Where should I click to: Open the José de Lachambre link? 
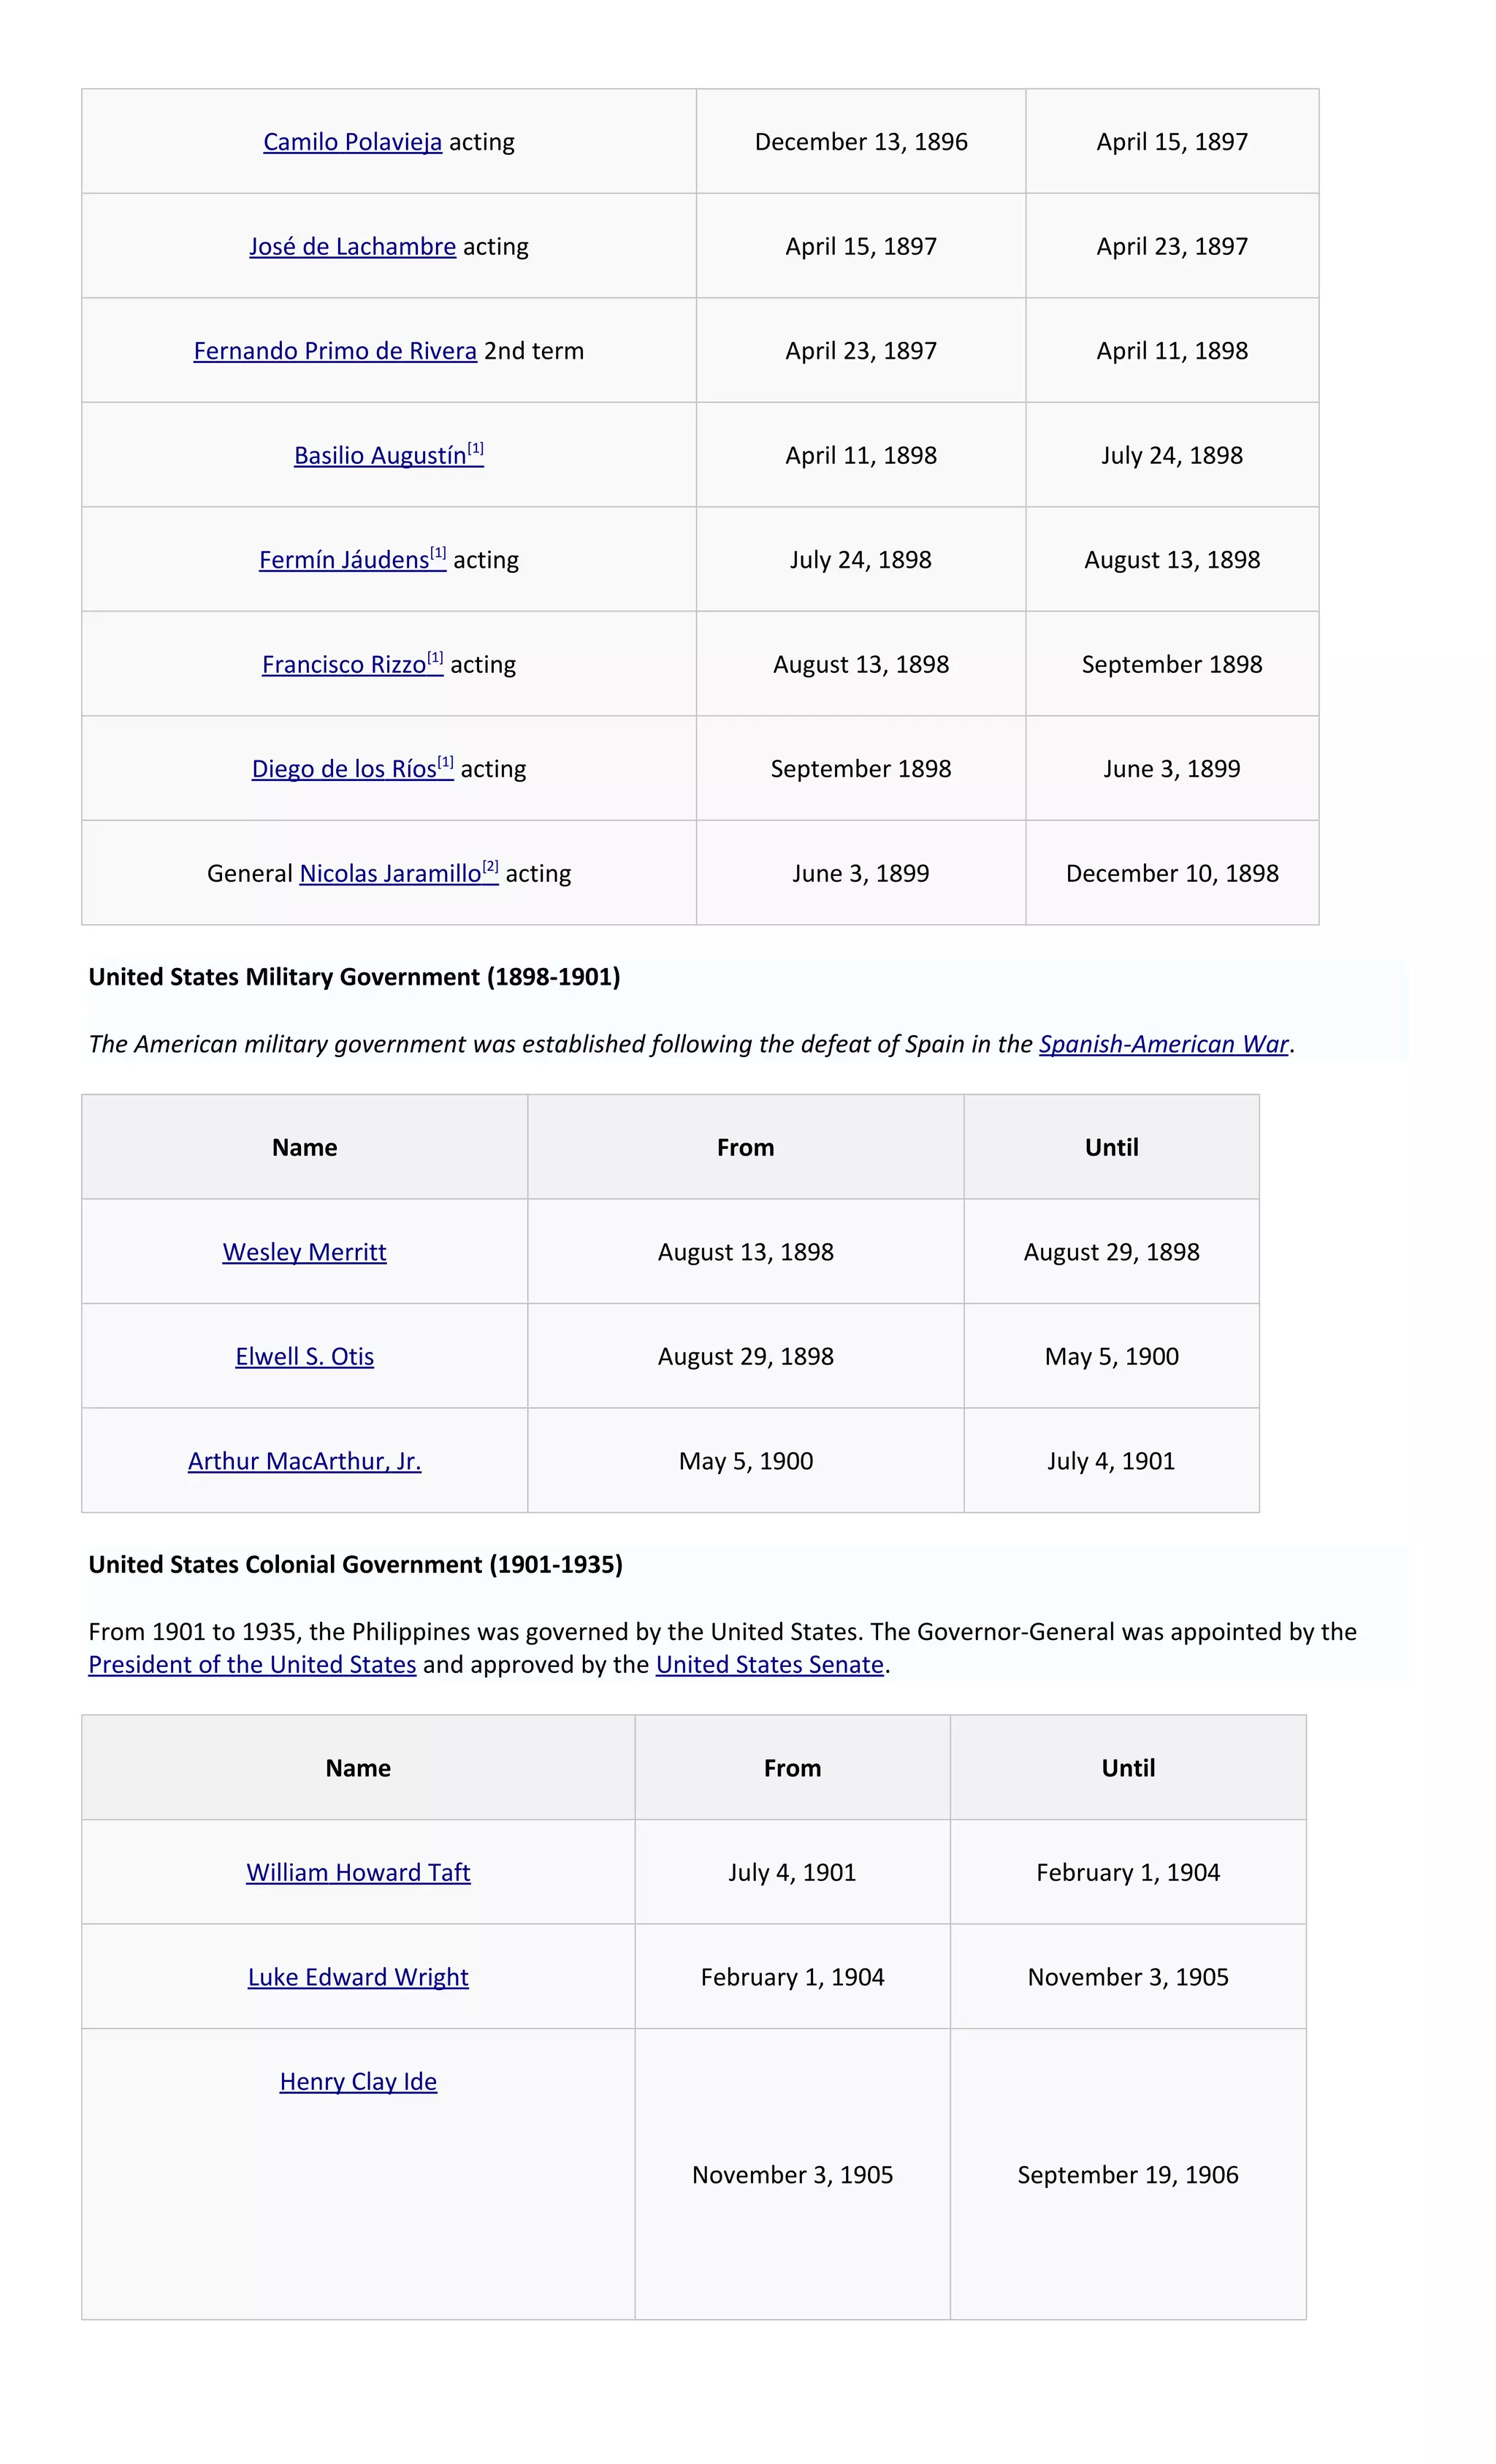coord(352,246)
